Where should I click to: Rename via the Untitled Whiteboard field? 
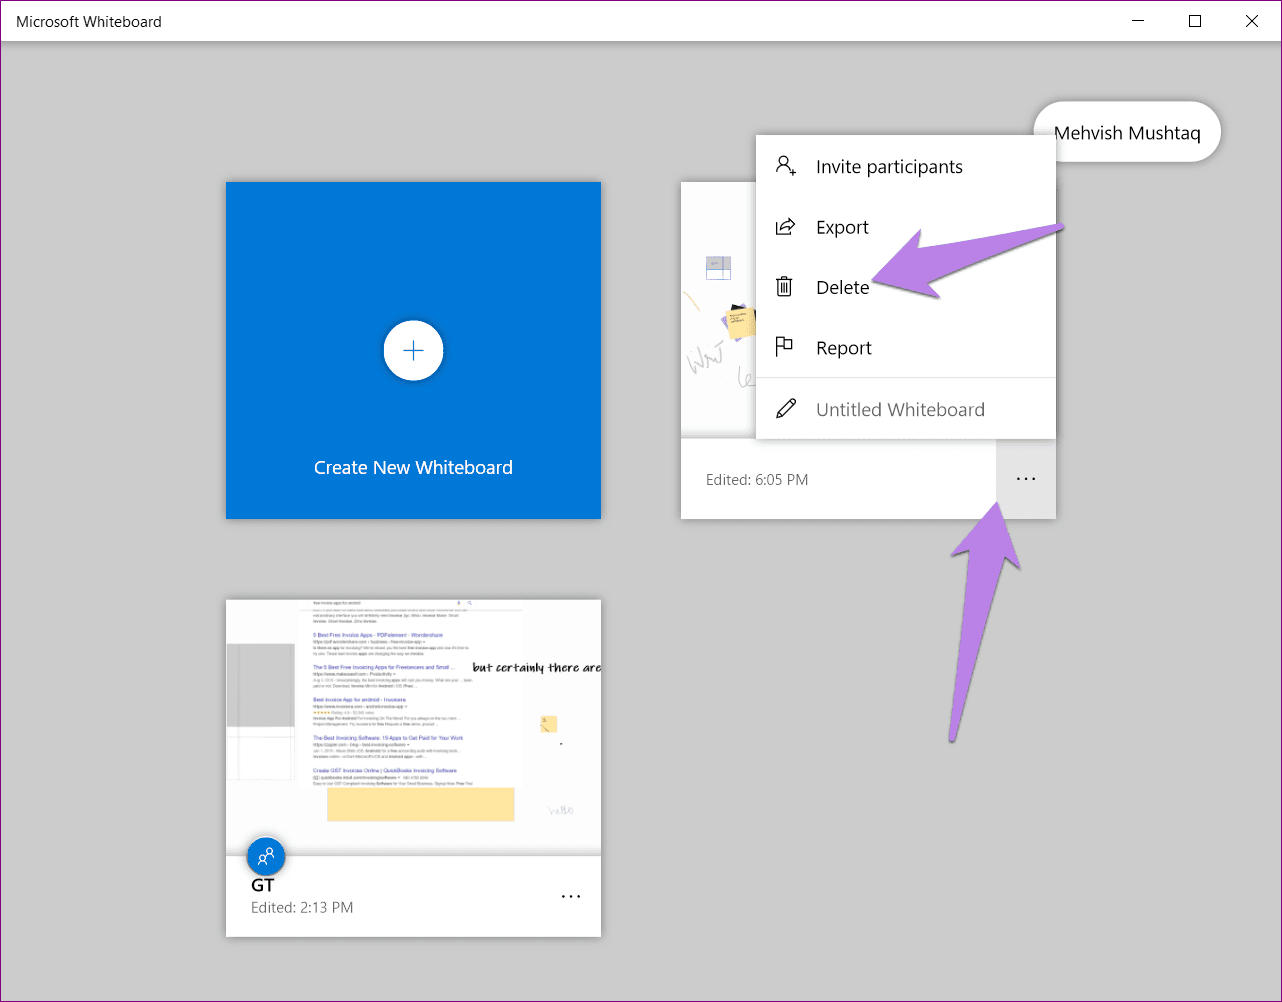pyautogui.click(x=906, y=409)
